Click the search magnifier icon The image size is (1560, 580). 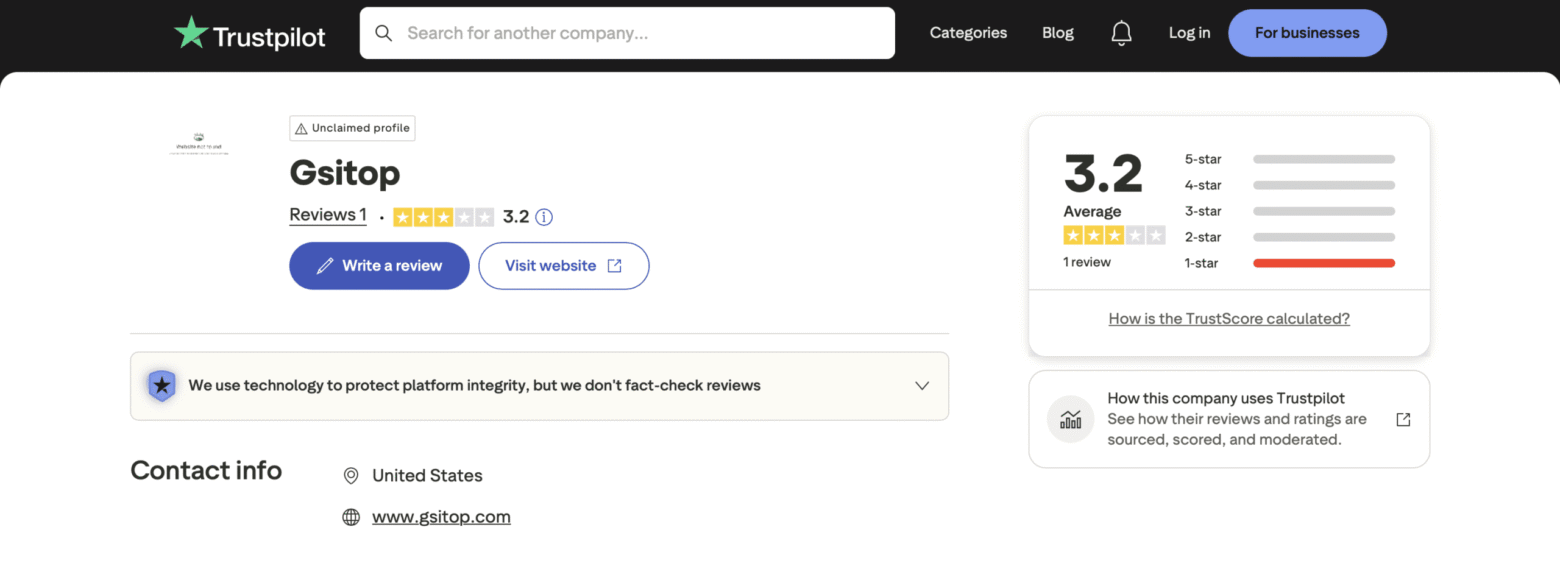[384, 33]
